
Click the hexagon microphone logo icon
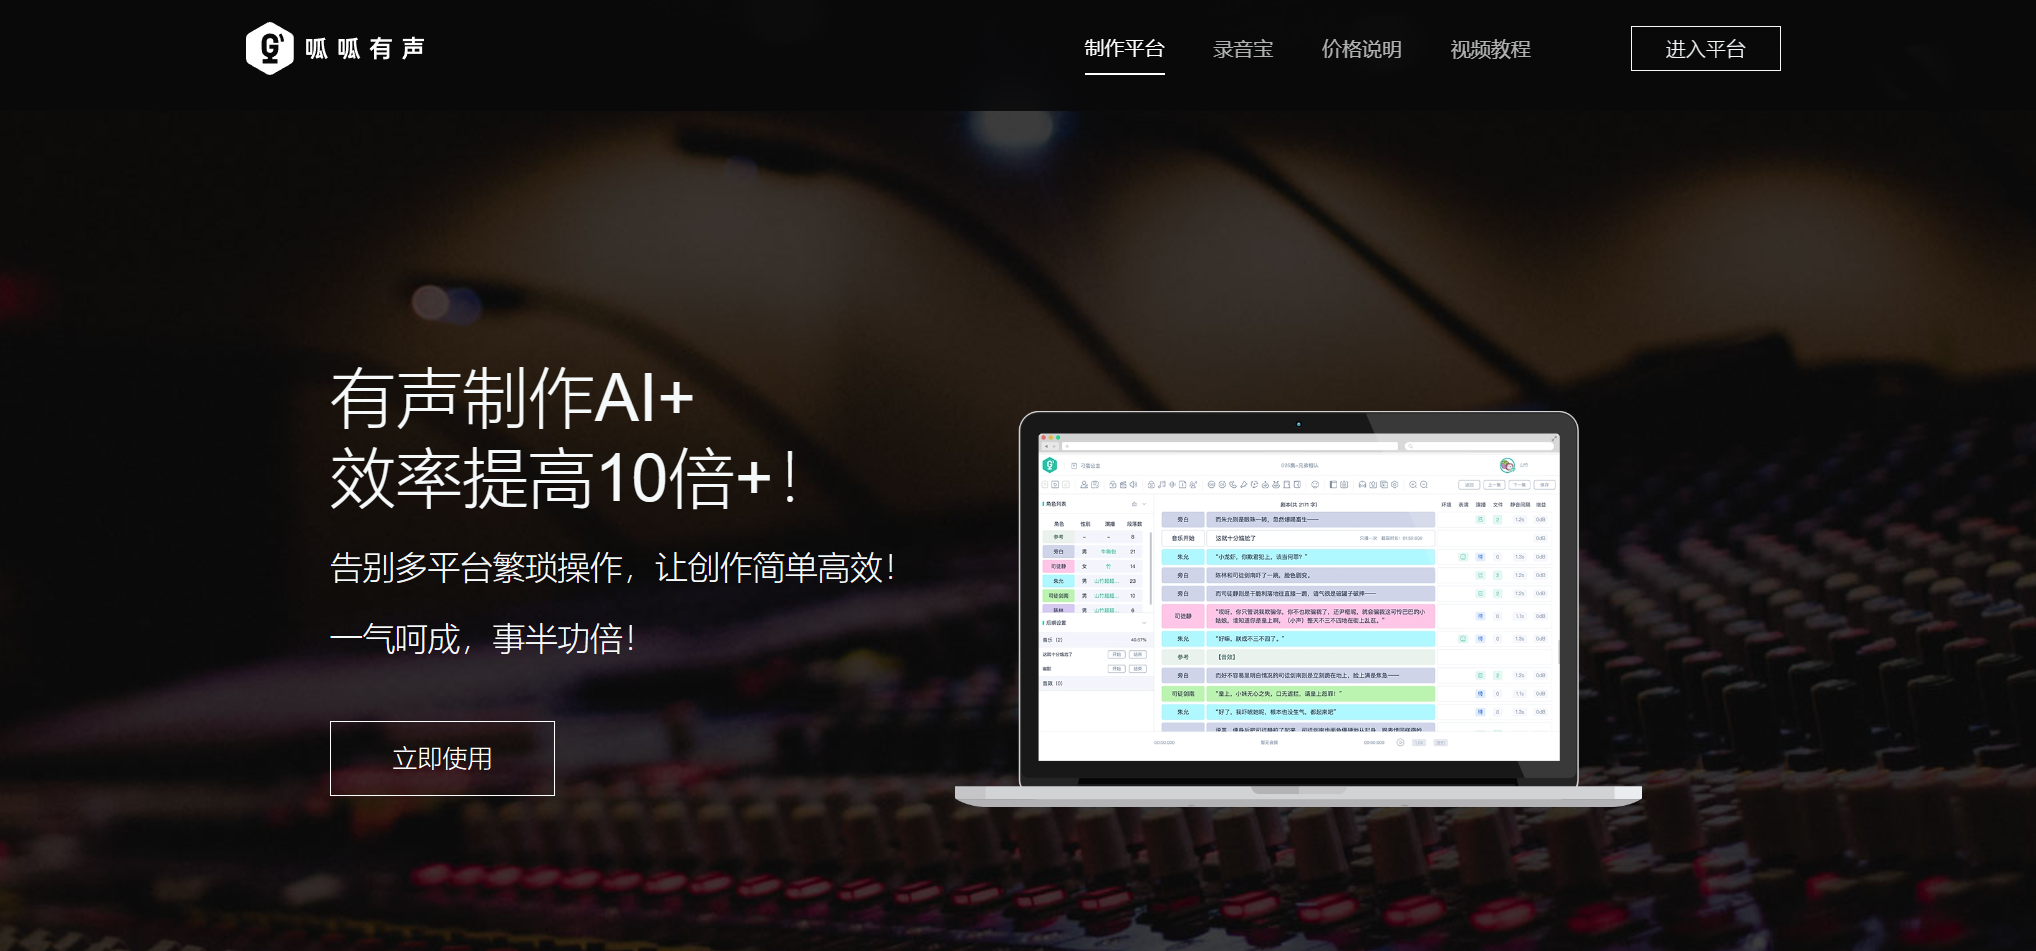[270, 48]
